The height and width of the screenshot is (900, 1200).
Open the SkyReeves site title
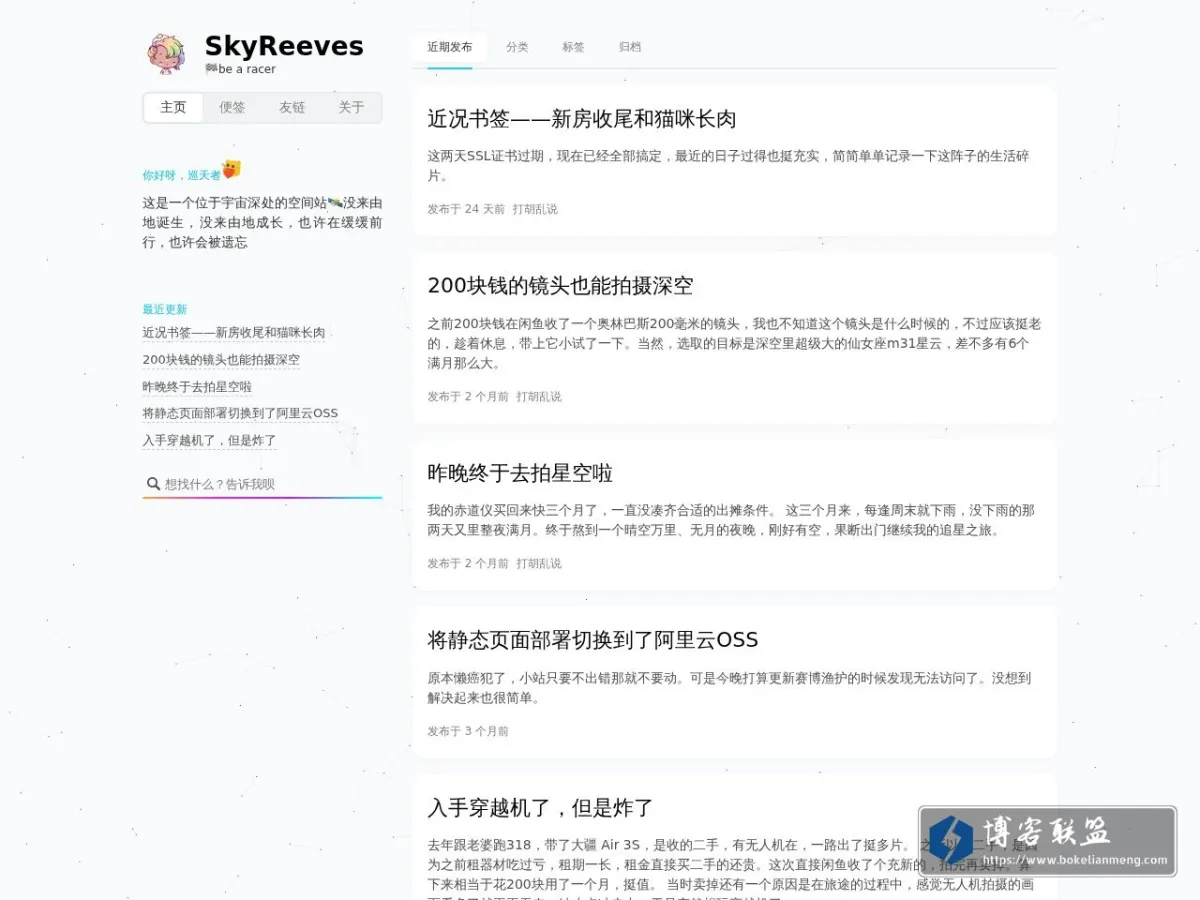pyautogui.click(x=284, y=46)
